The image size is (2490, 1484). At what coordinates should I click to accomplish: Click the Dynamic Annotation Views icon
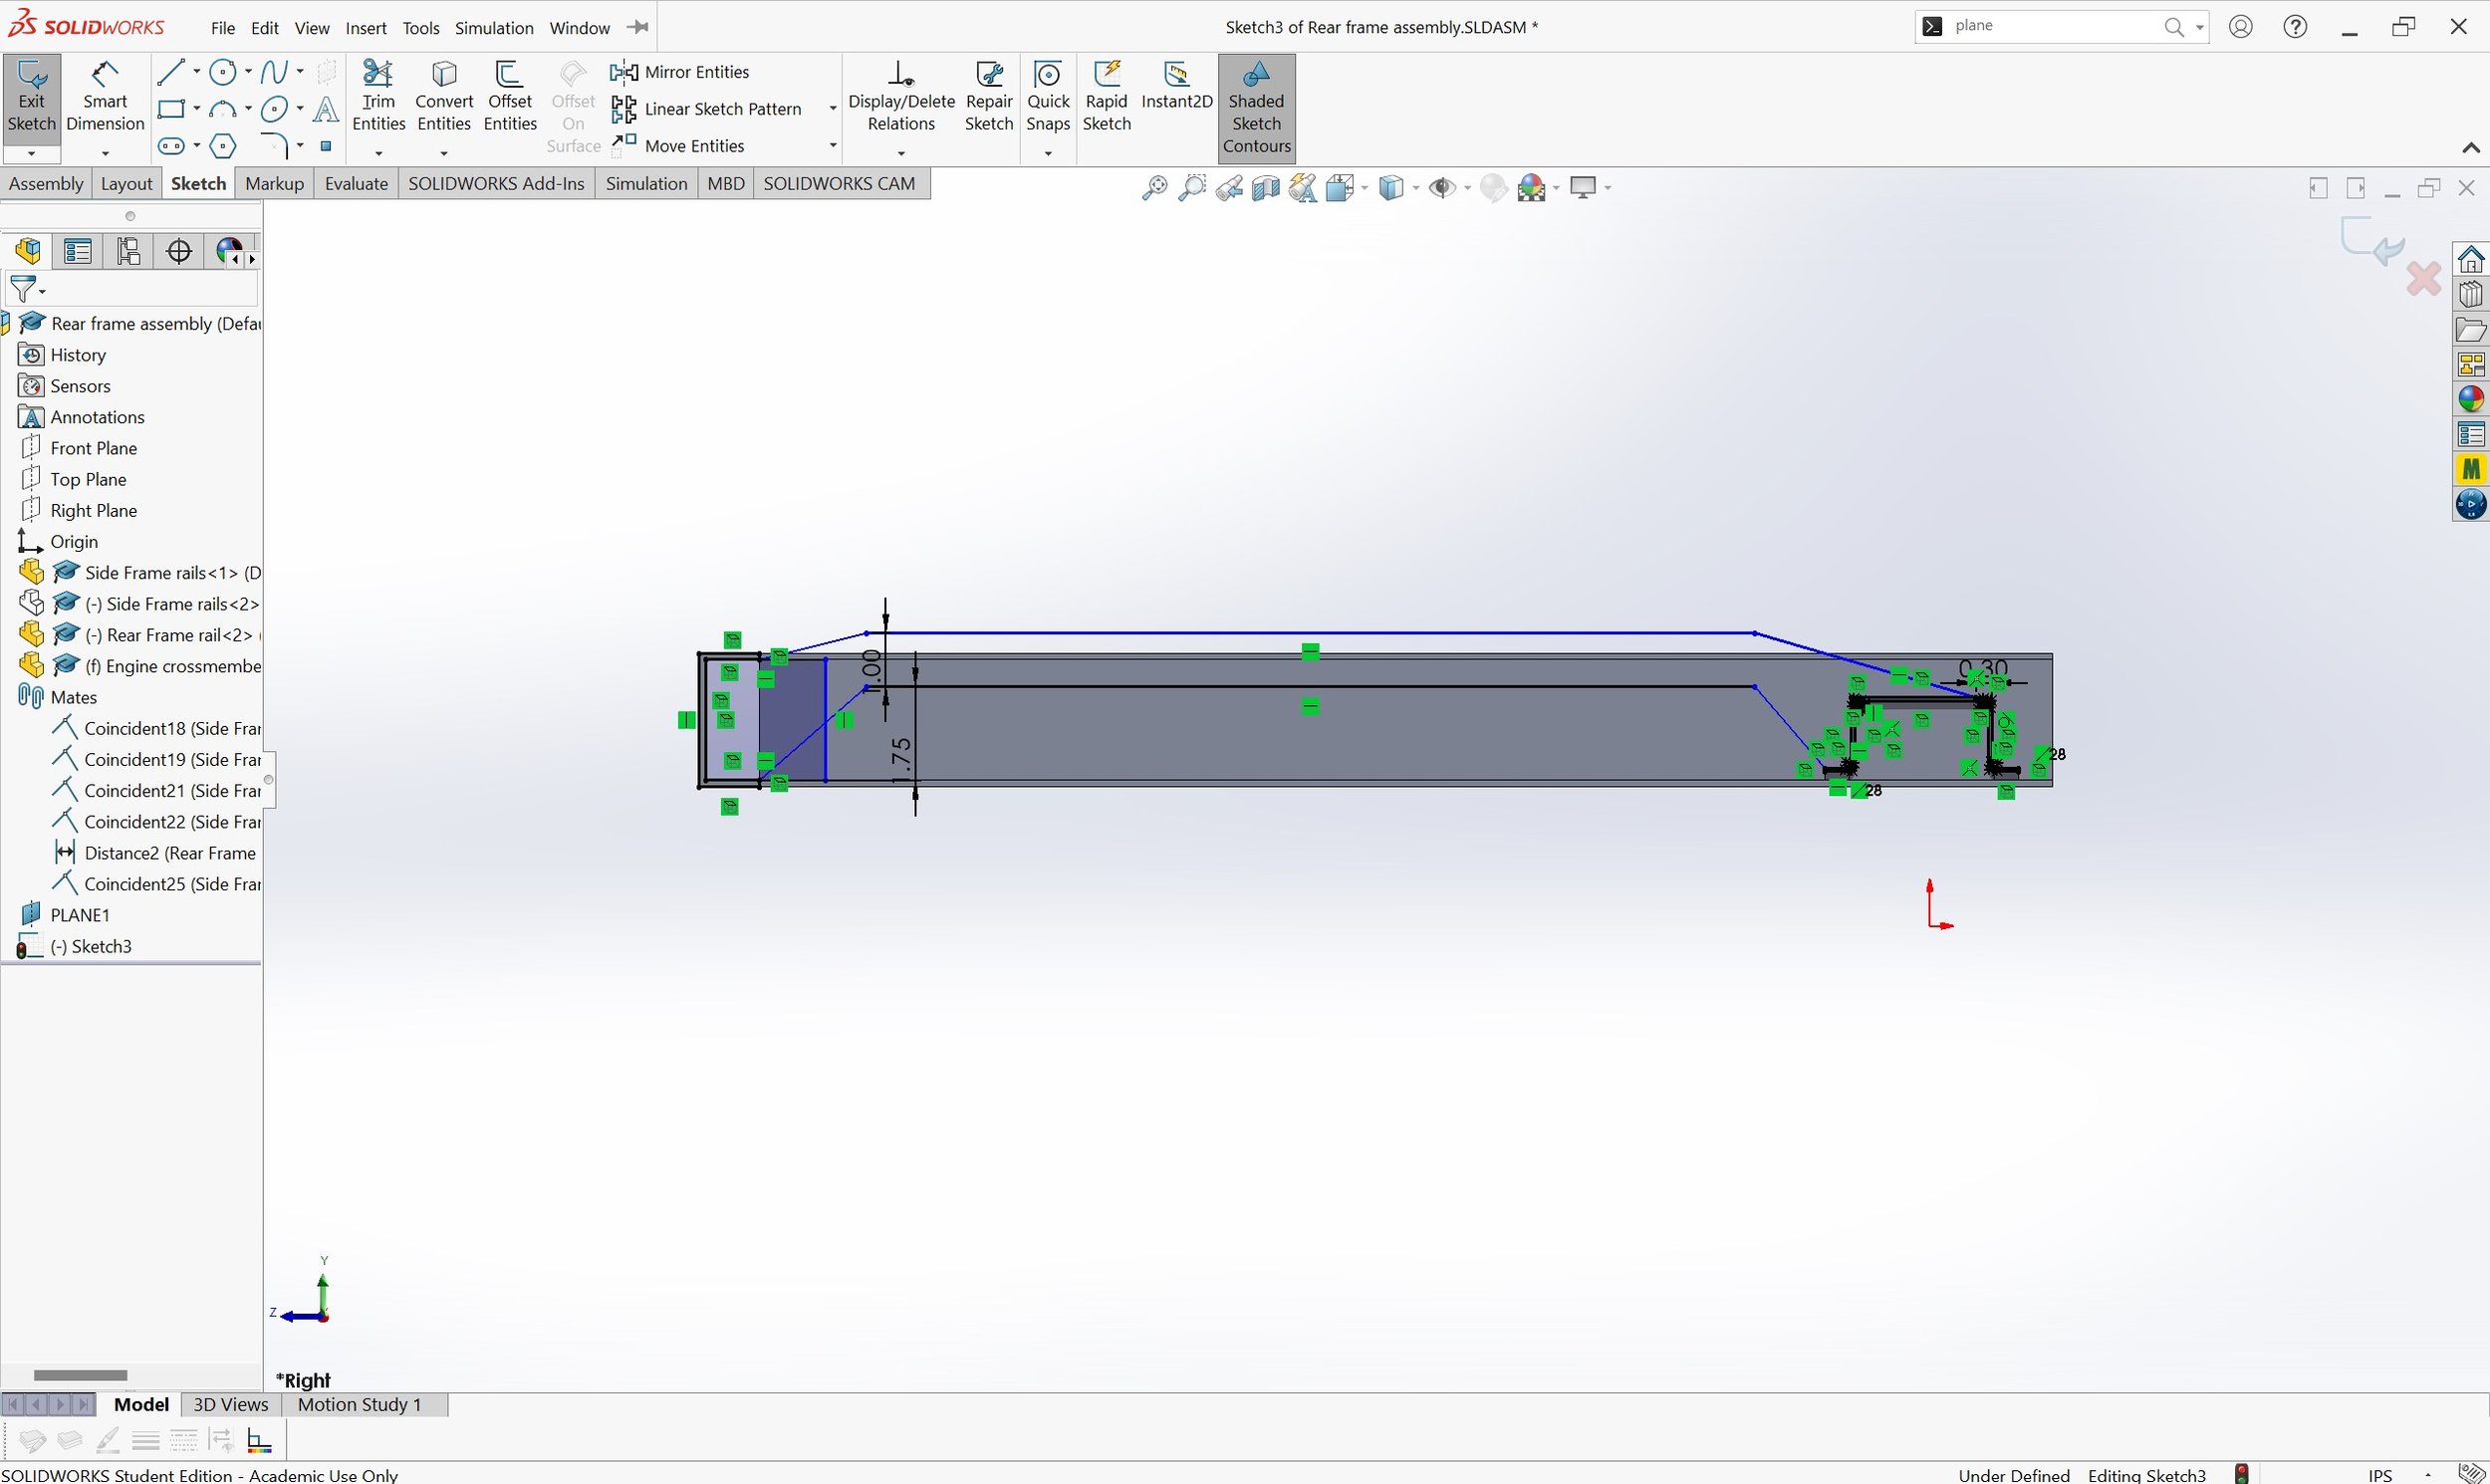[x=1302, y=188]
